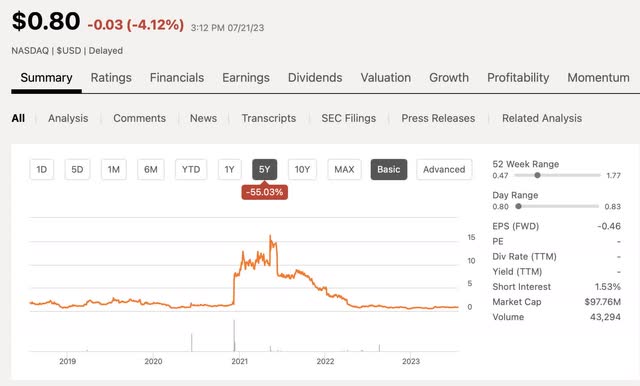Viewport: 640px width, 386px height.
Task: Switch to the Ratings tab
Action: coord(111,78)
